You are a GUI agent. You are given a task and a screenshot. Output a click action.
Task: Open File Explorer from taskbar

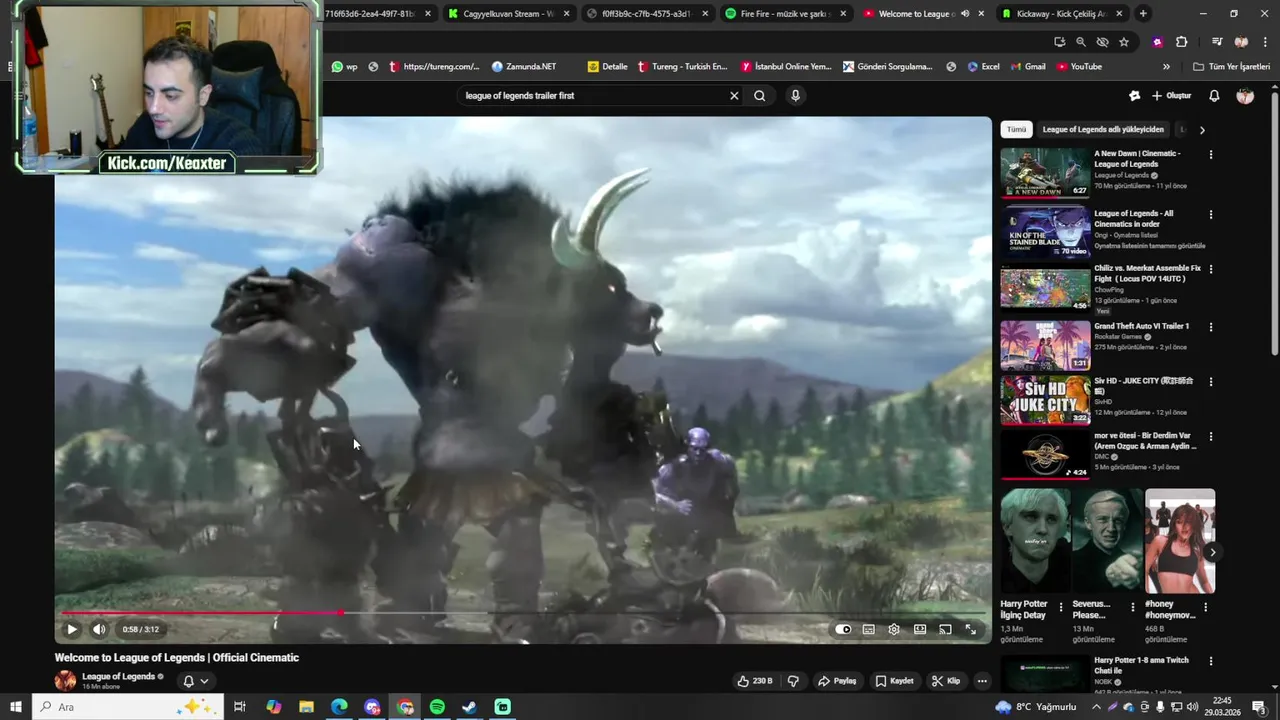(306, 707)
